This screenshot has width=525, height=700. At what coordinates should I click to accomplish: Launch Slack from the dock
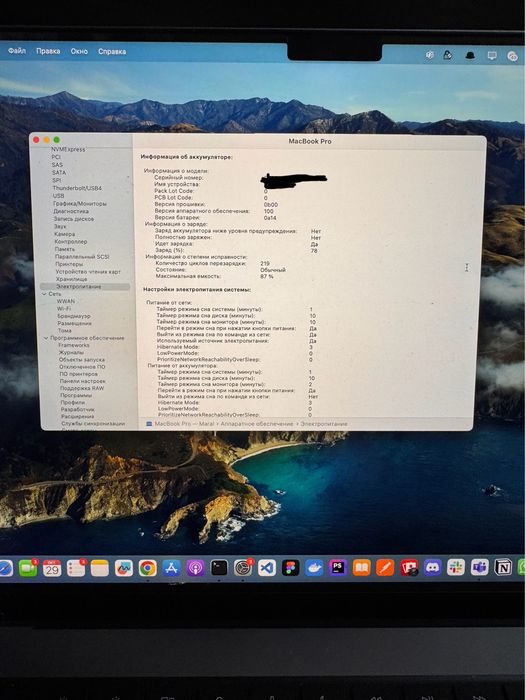click(456, 567)
